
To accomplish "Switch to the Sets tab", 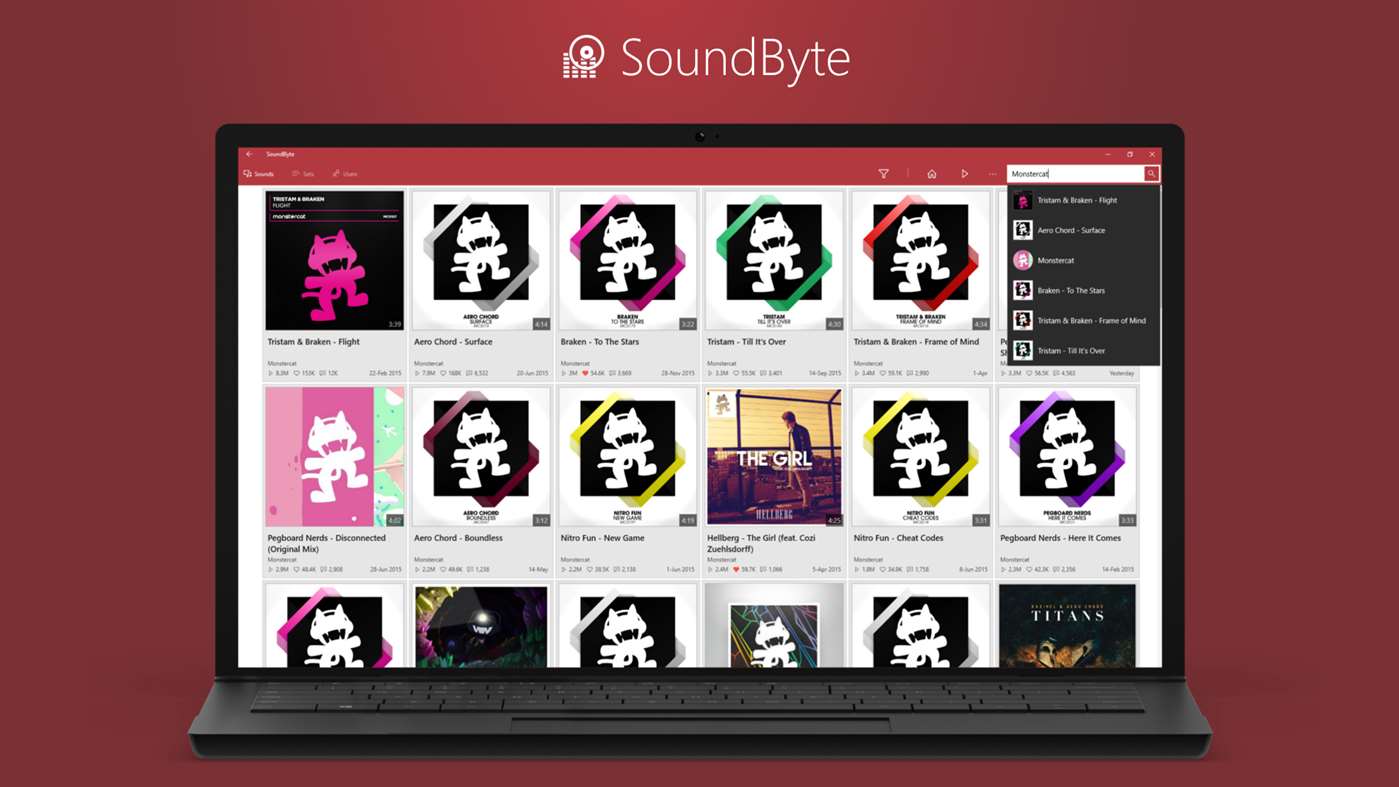I will point(303,174).
